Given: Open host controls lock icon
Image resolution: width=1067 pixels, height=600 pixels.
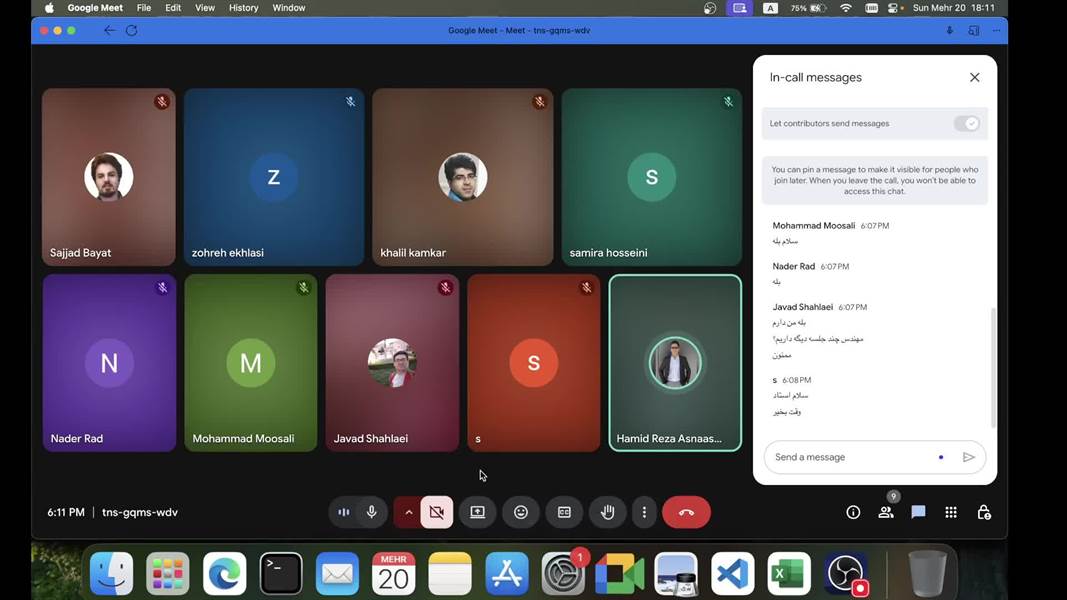Looking at the screenshot, I should pyautogui.click(x=984, y=512).
